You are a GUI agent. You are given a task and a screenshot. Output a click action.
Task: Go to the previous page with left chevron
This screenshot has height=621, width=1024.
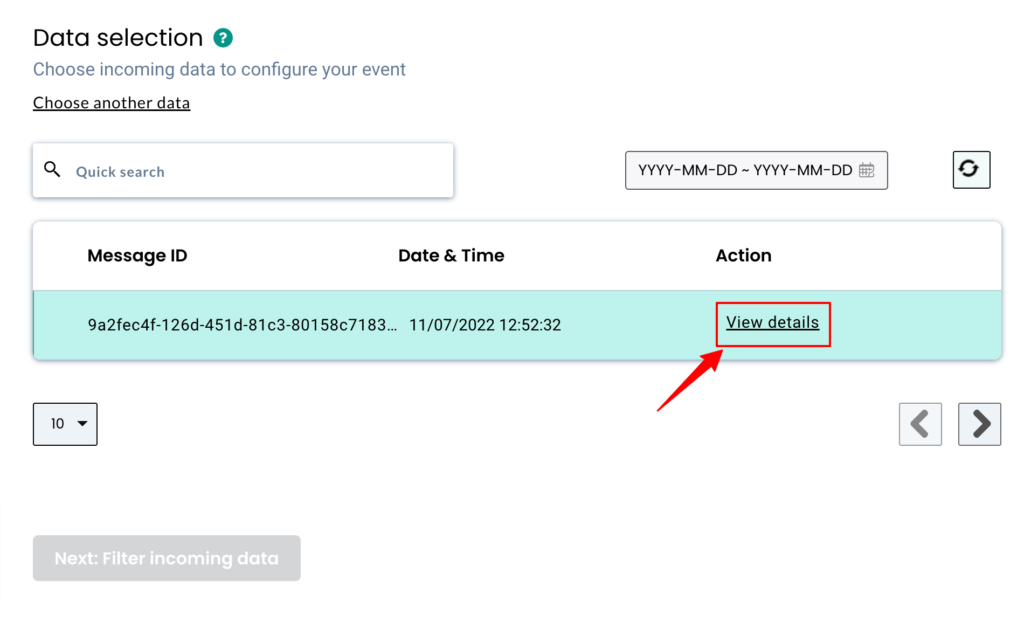(920, 424)
